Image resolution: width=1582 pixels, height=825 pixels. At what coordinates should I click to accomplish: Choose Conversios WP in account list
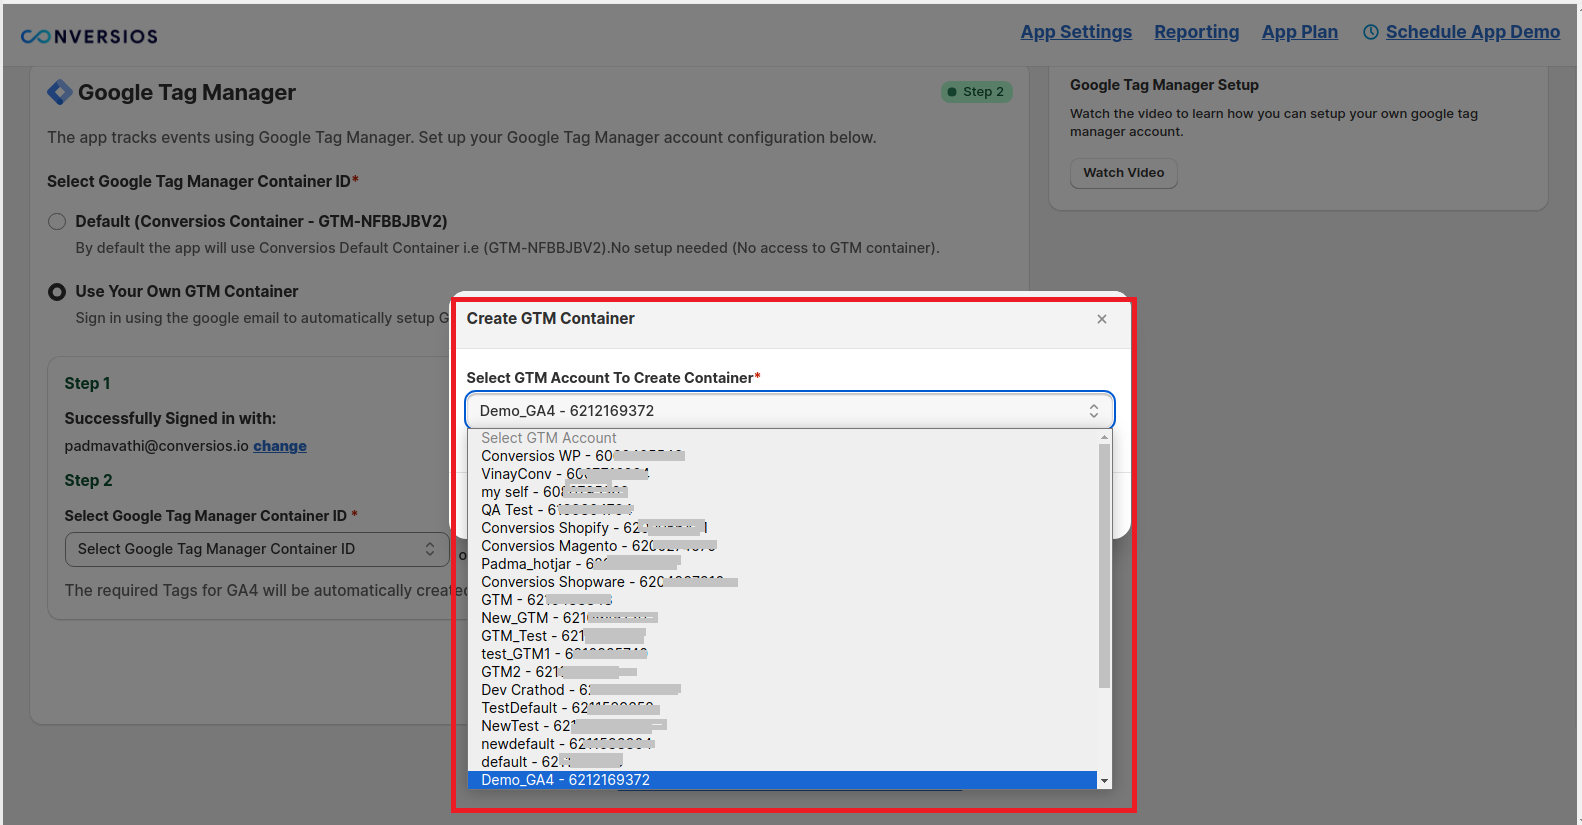pos(783,456)
